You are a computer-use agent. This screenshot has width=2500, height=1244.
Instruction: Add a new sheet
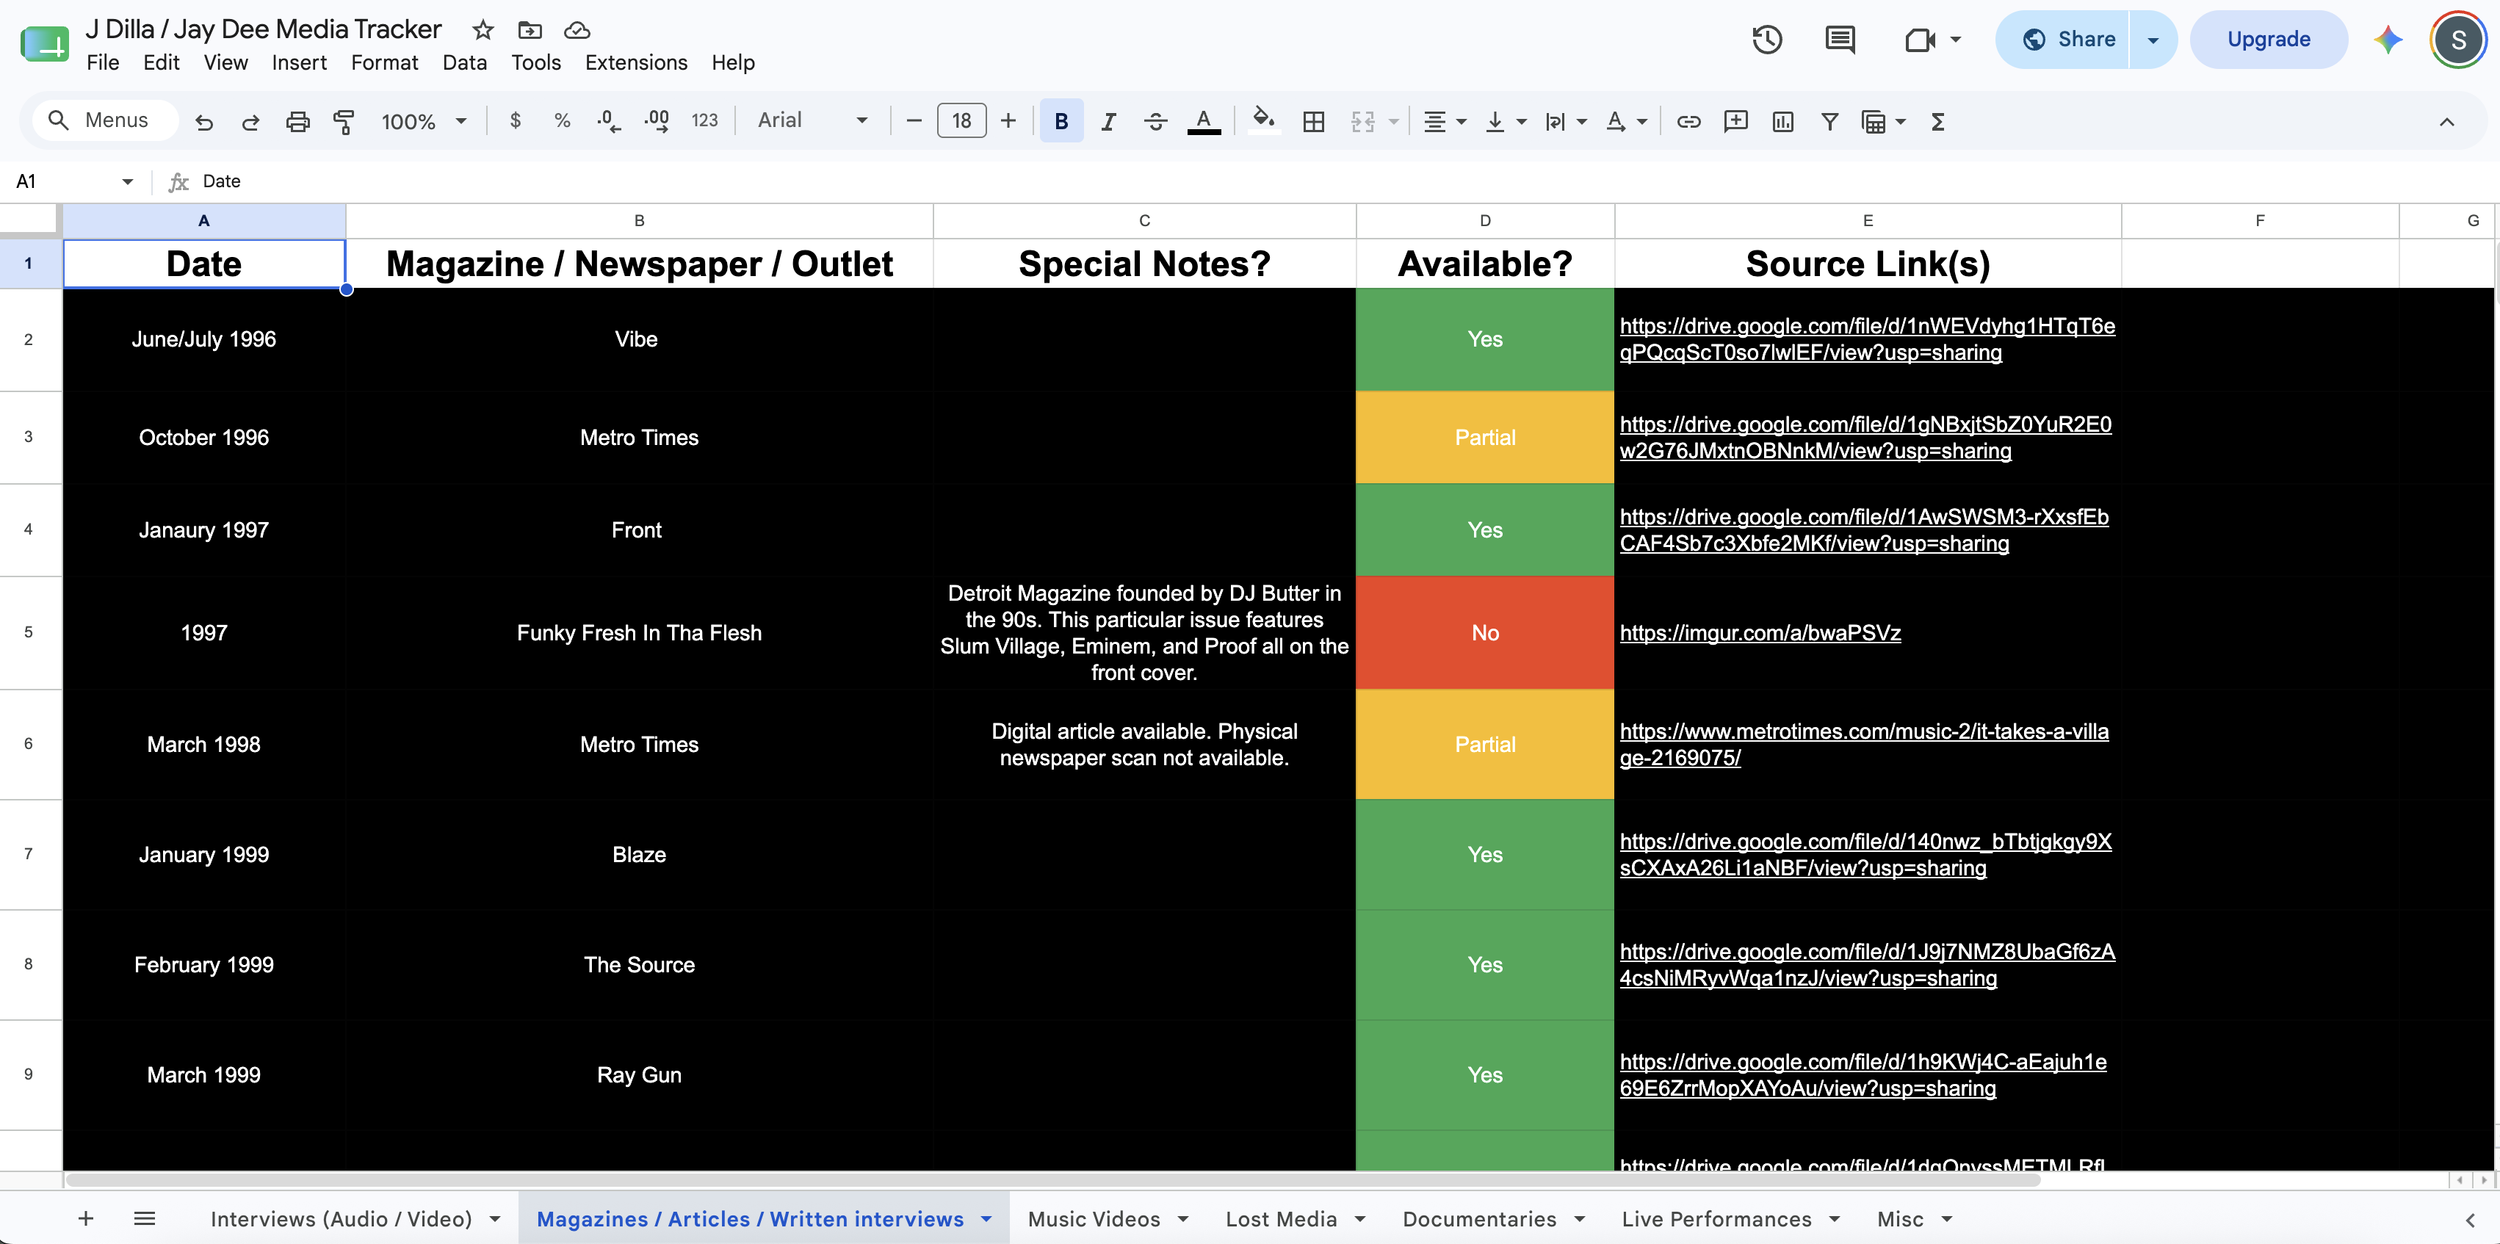point(86,1218)
